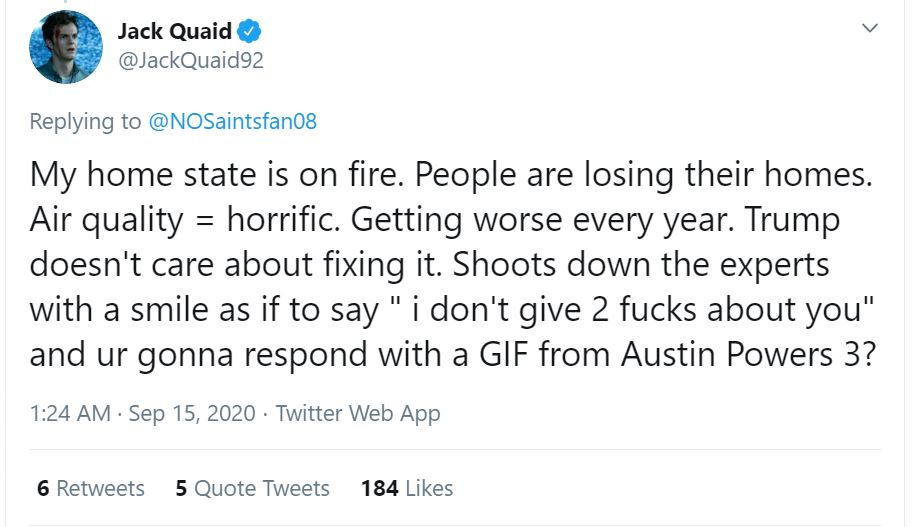Screen dimensions: 916x527
Task: Click the blue verified badge icon
Action: pyautogui.click(x=250, y=31)
